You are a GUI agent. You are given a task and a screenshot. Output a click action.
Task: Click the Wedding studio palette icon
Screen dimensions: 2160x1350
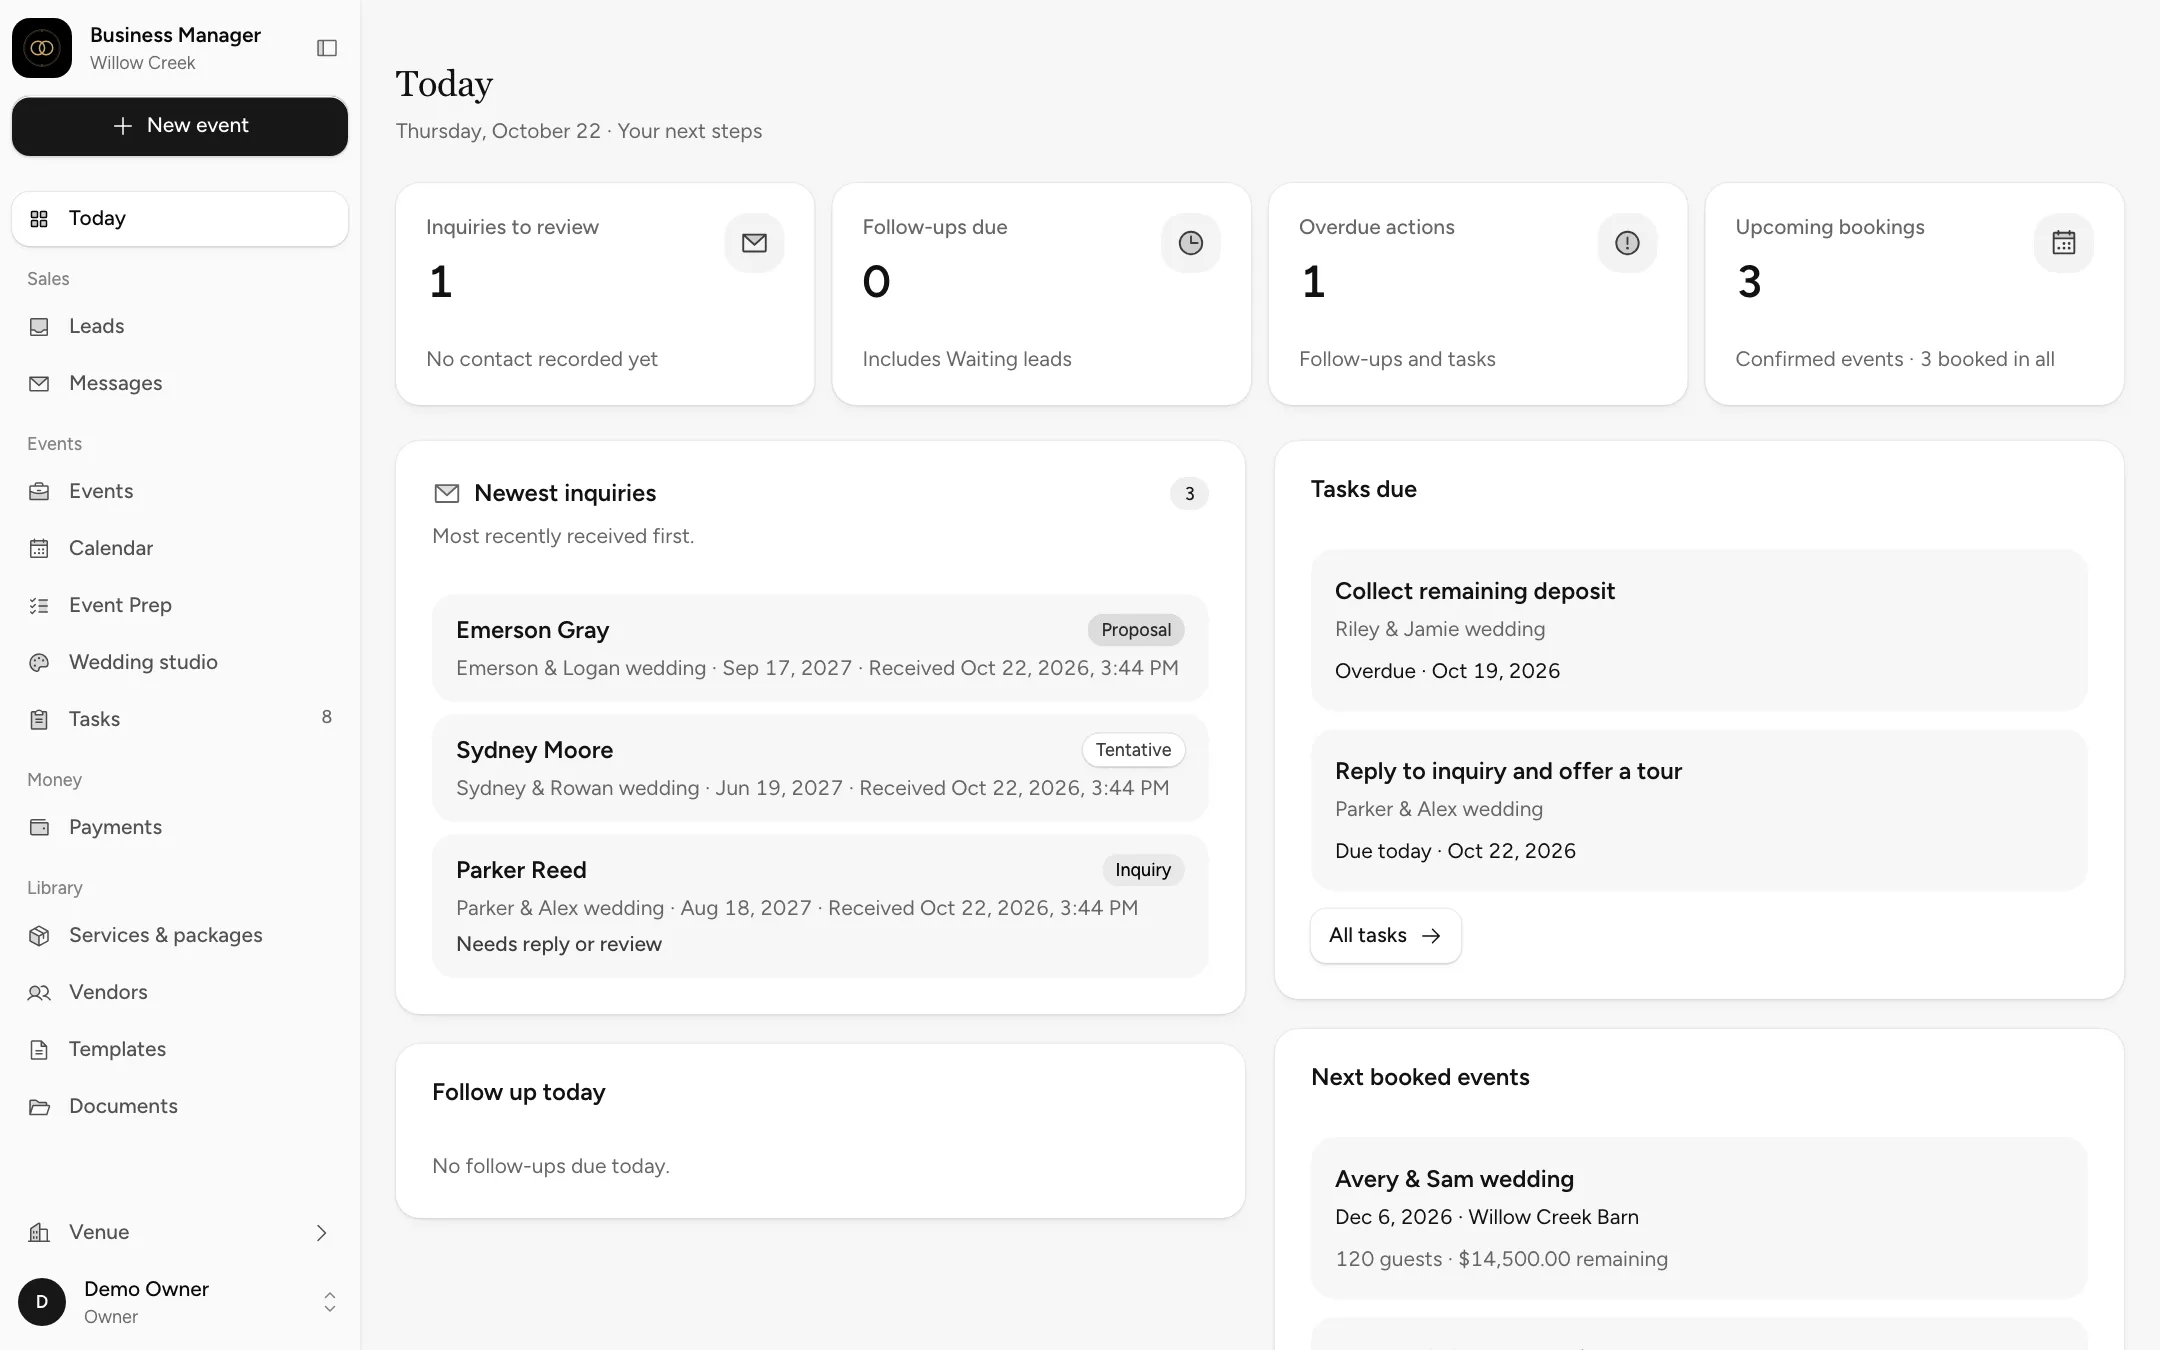tap(39, 662)
